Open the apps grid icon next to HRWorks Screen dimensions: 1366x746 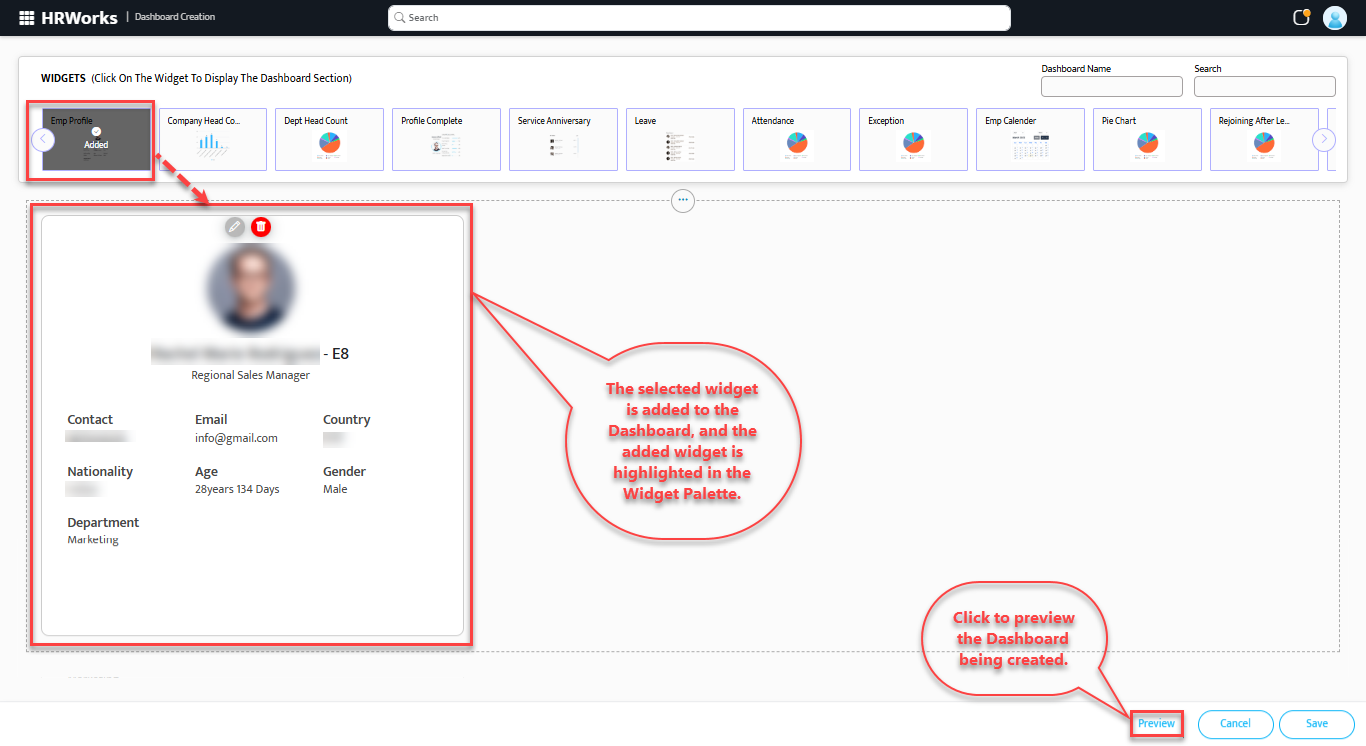(24, 16)
